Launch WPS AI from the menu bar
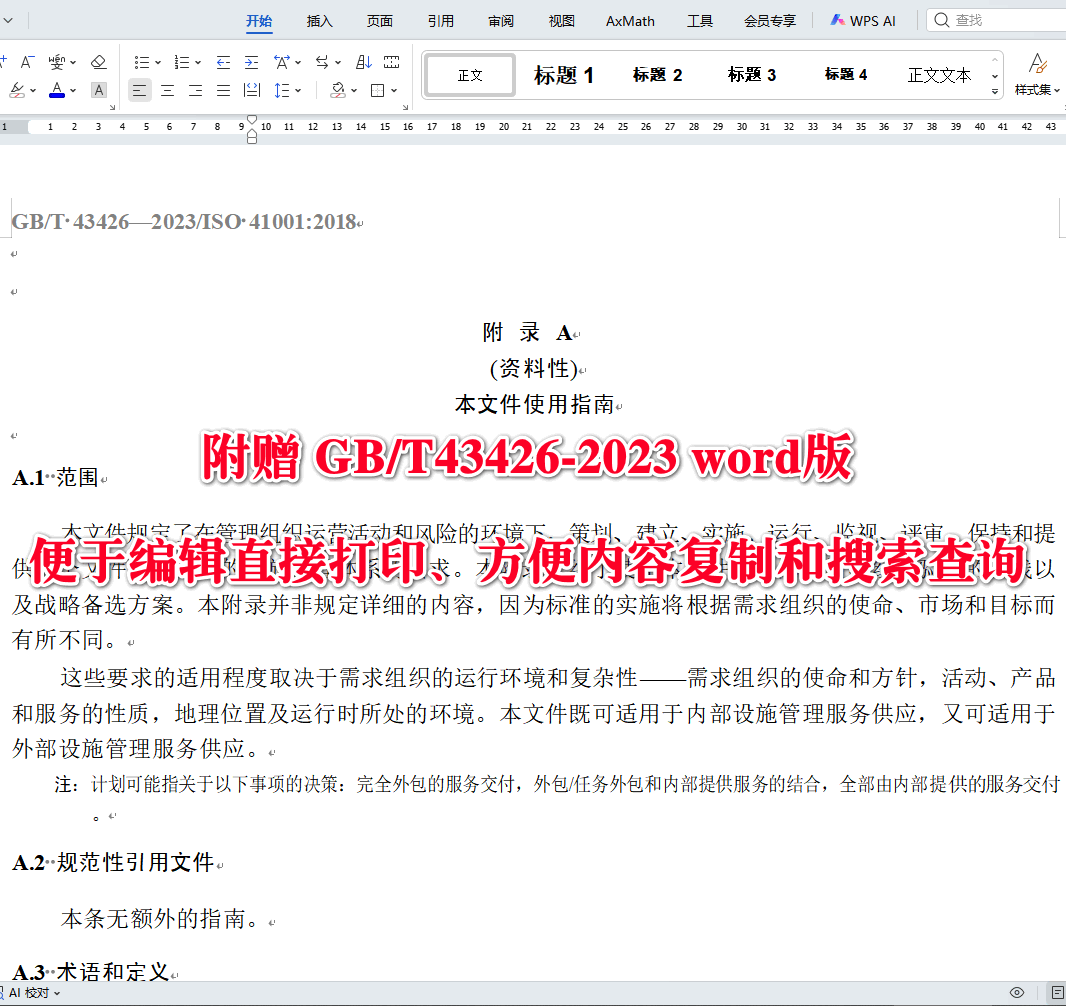 (x=862, y=20)
